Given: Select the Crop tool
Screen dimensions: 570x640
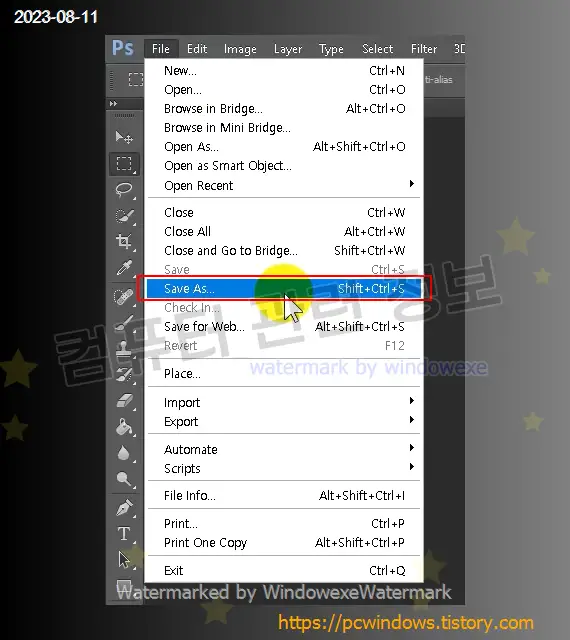Looking at the screenshot, I should click(124, 241).
